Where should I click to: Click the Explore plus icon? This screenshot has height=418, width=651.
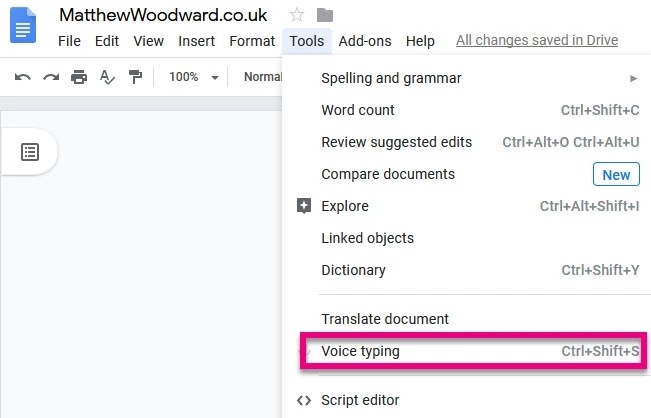(x=304, y=206)
